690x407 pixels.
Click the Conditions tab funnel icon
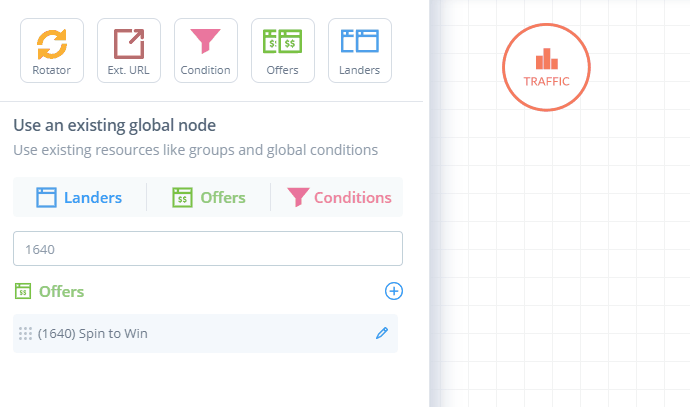[298, 197]
